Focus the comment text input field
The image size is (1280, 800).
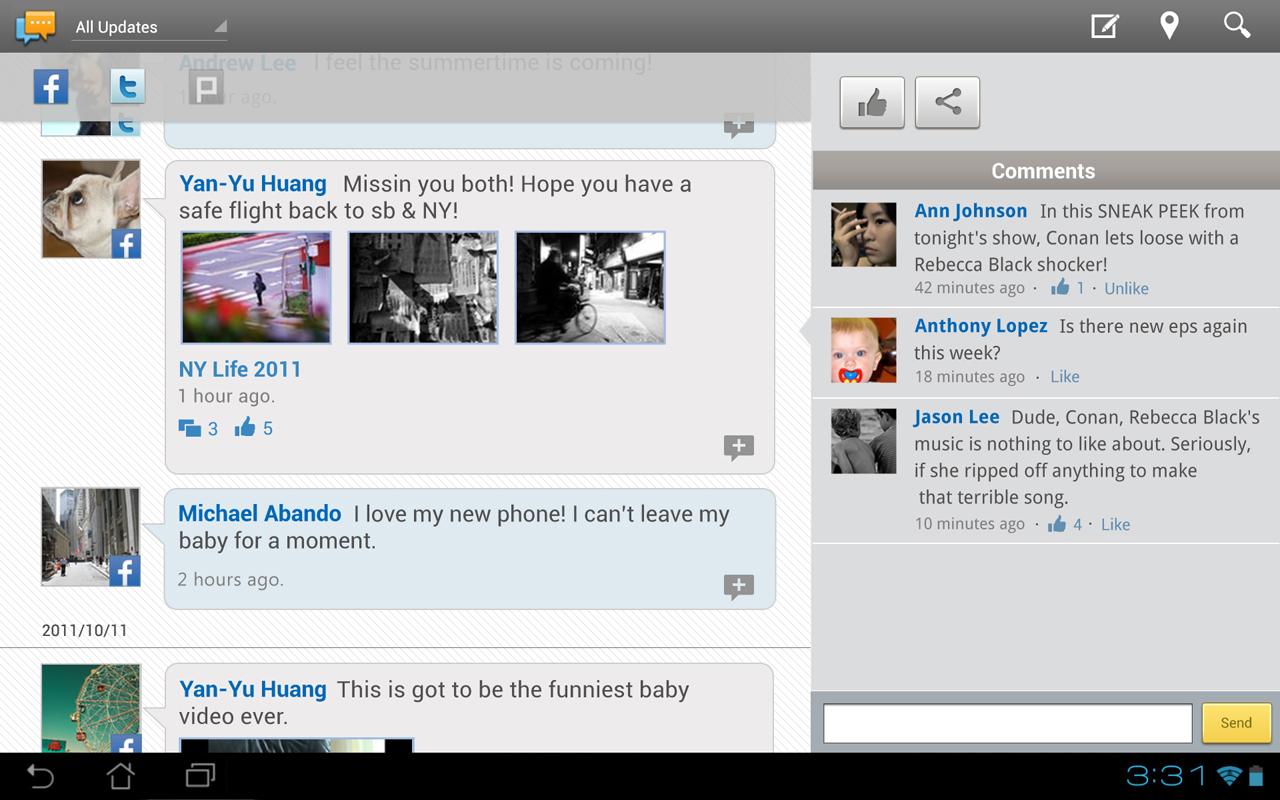click(1007, 723)
